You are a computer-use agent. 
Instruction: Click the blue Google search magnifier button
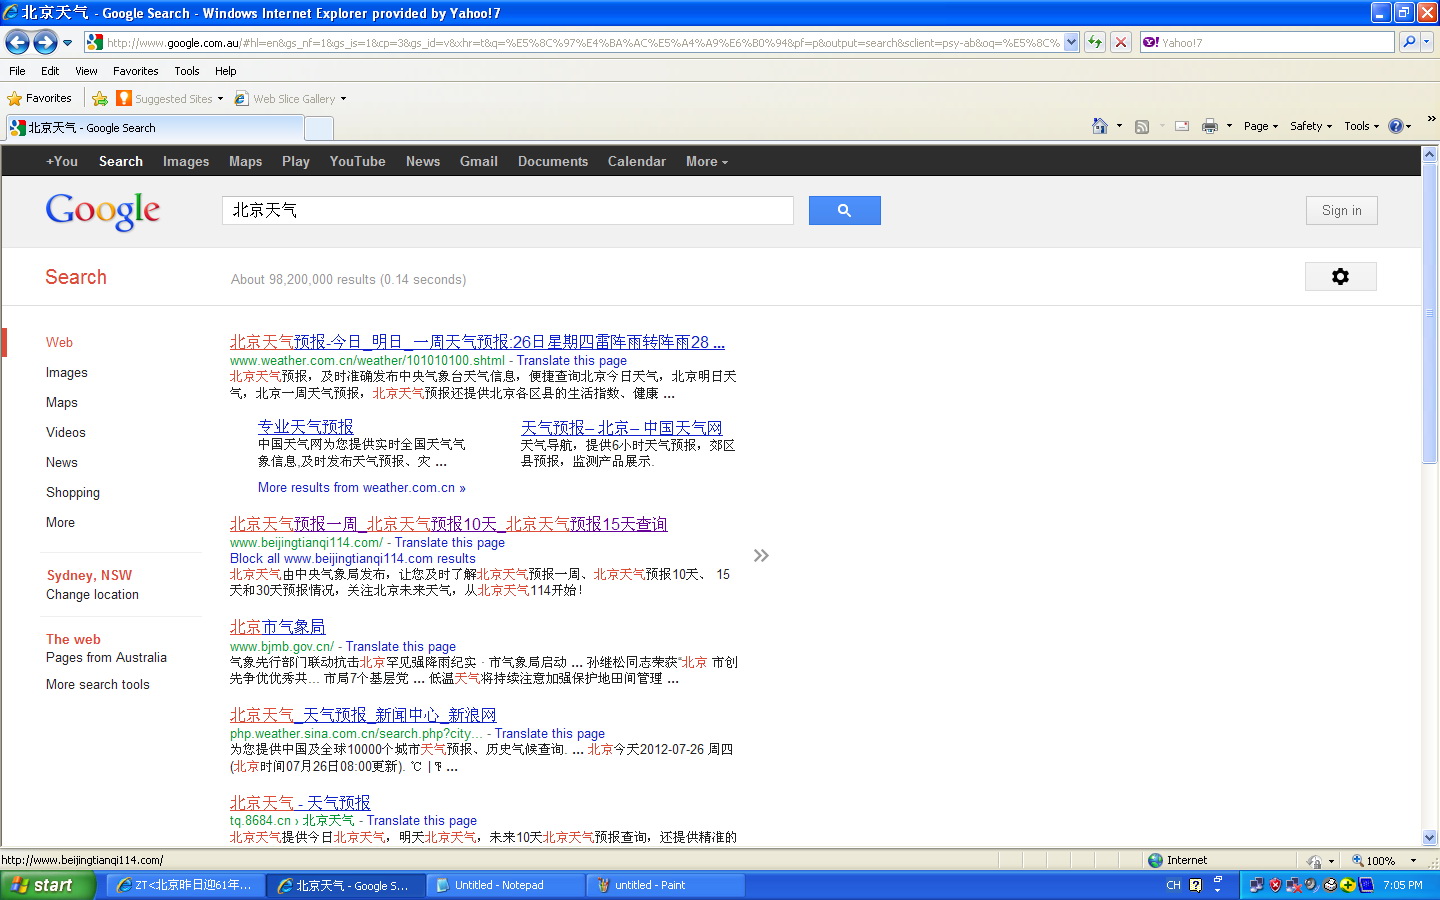click(x=845, y=210)
